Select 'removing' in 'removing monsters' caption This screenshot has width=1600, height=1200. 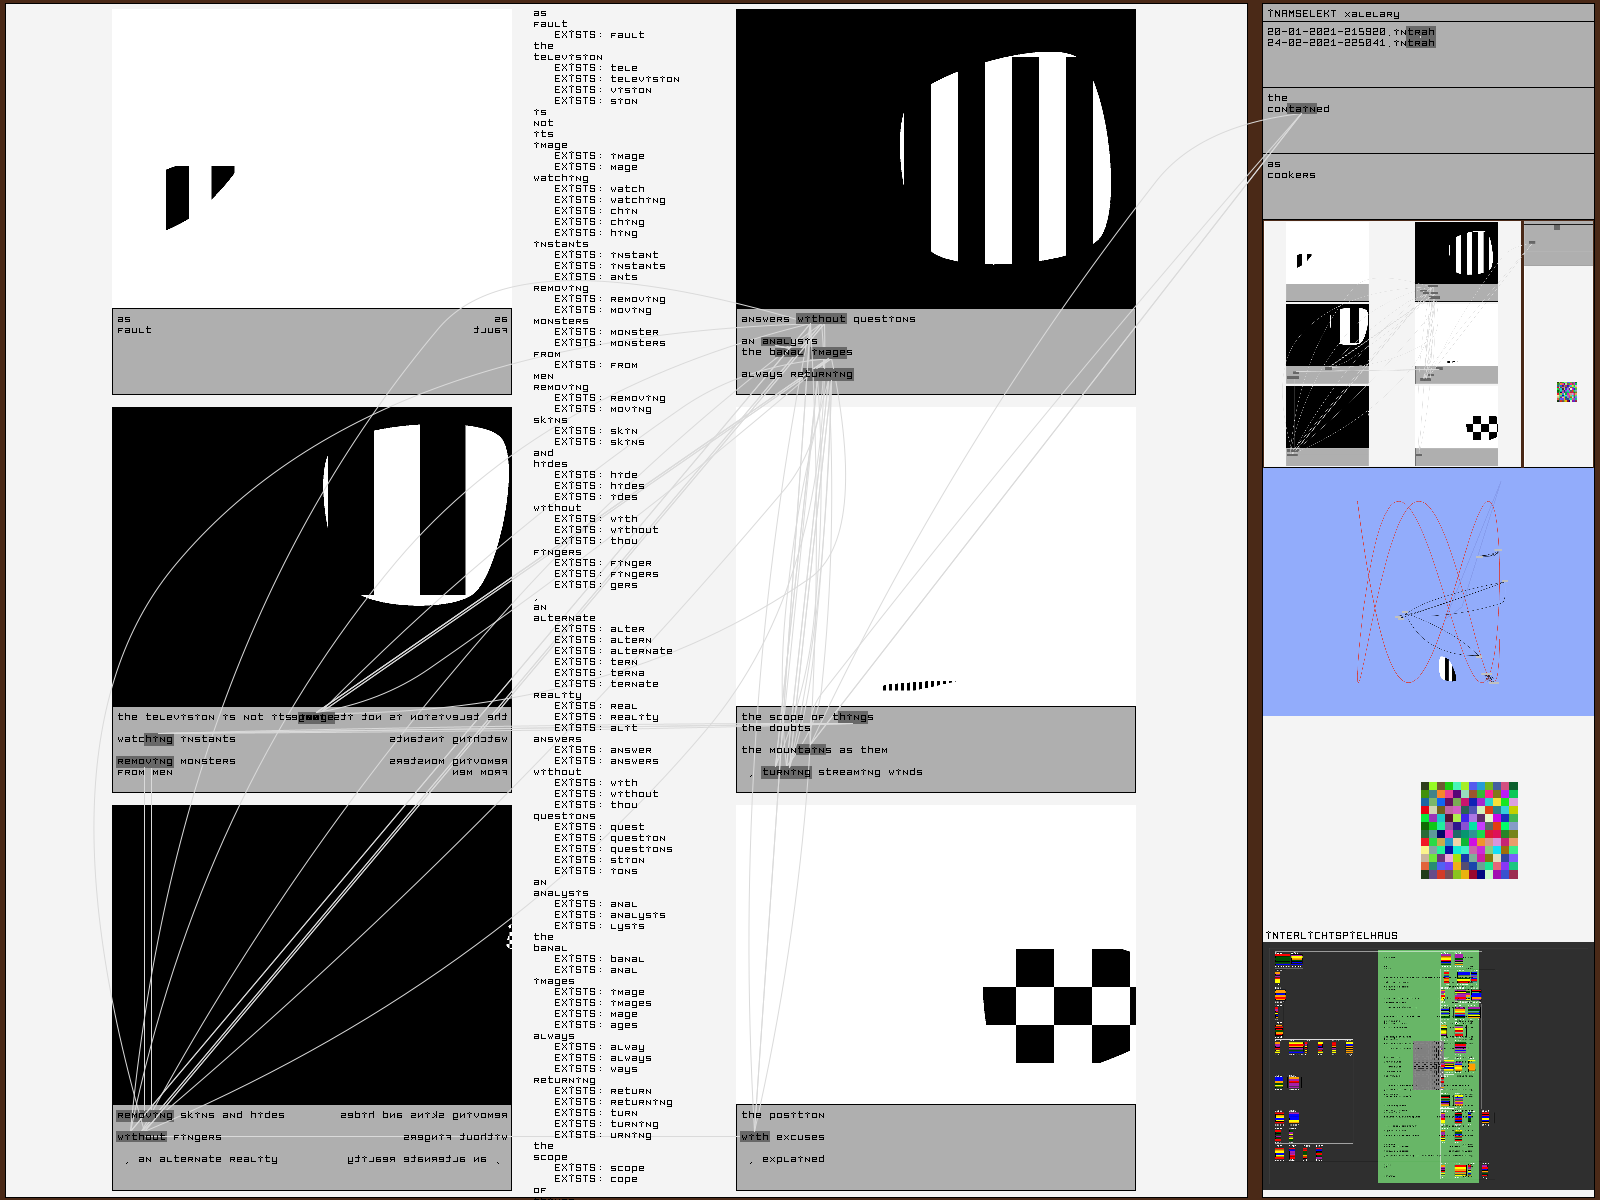(145, 761)
